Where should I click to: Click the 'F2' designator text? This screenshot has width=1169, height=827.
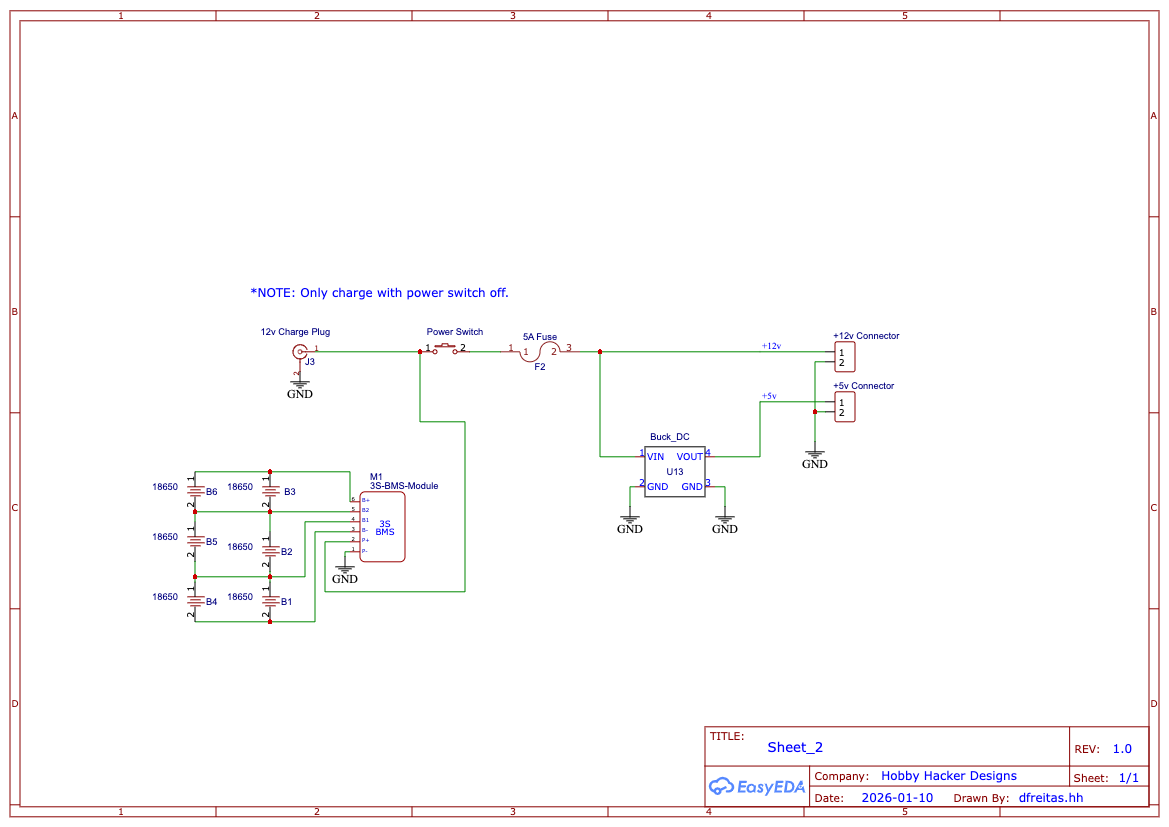[540, 367]
